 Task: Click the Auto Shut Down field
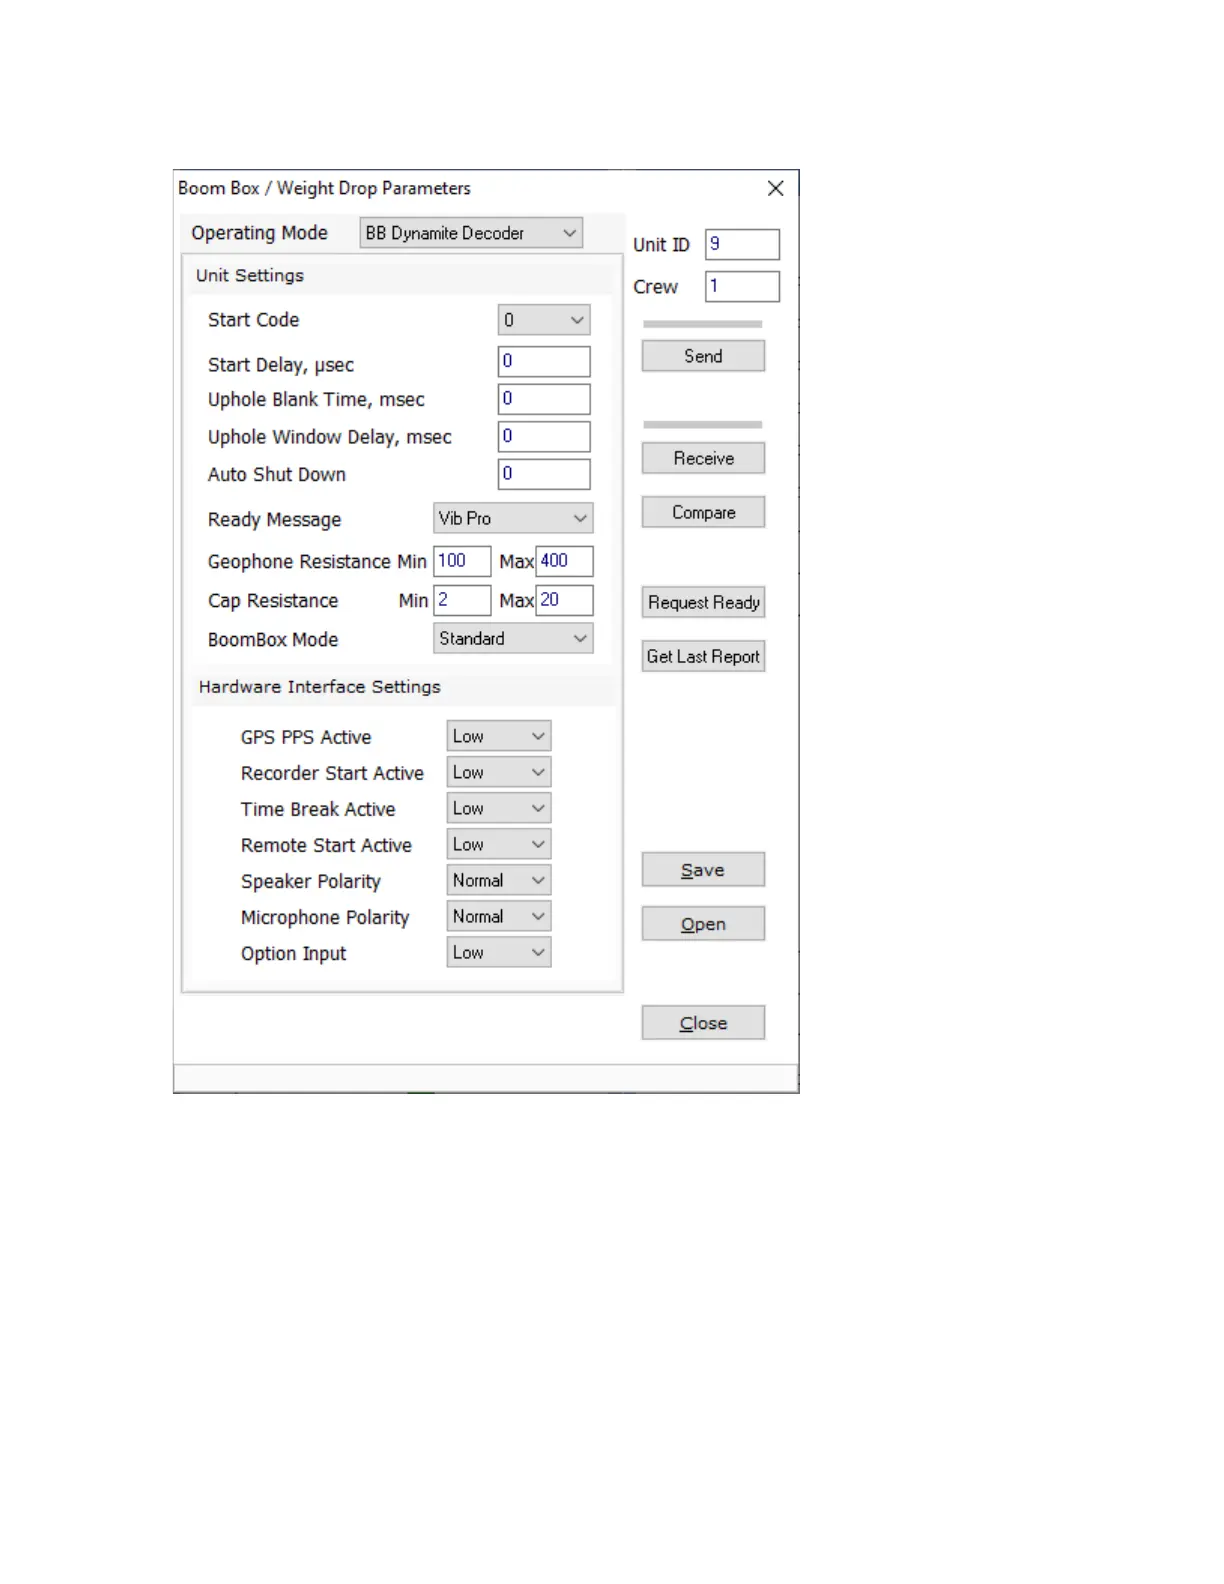(x=544, y=474)
